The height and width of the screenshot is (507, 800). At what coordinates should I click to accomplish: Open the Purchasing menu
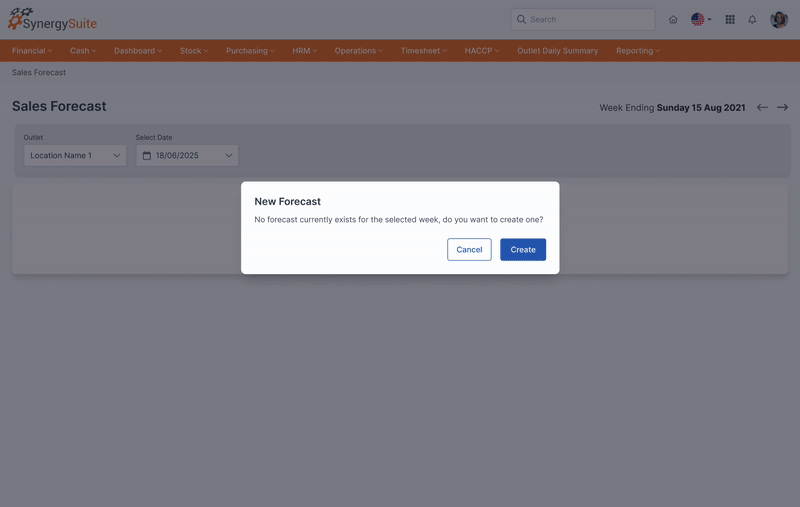(x=250, y=50)
